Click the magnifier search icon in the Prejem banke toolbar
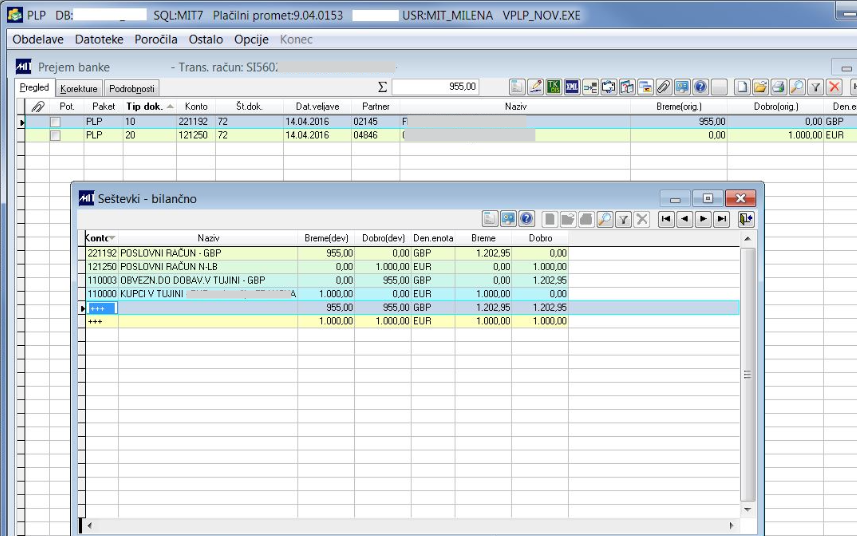 797,86
